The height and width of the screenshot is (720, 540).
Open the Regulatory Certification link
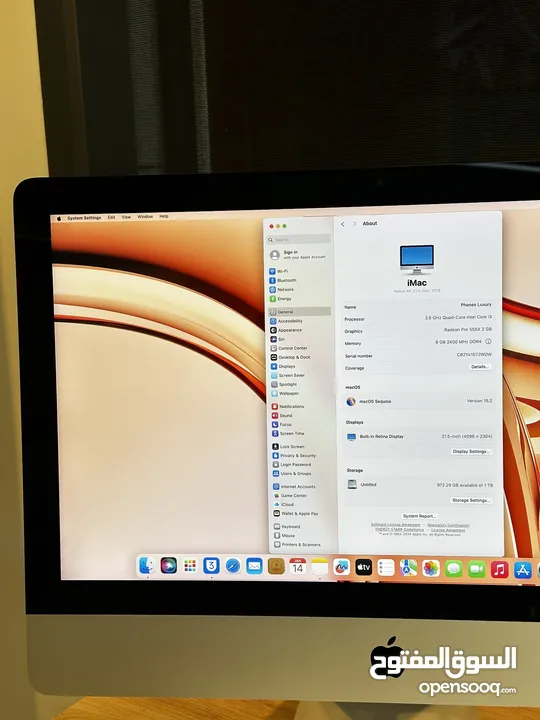coord(449,525)
